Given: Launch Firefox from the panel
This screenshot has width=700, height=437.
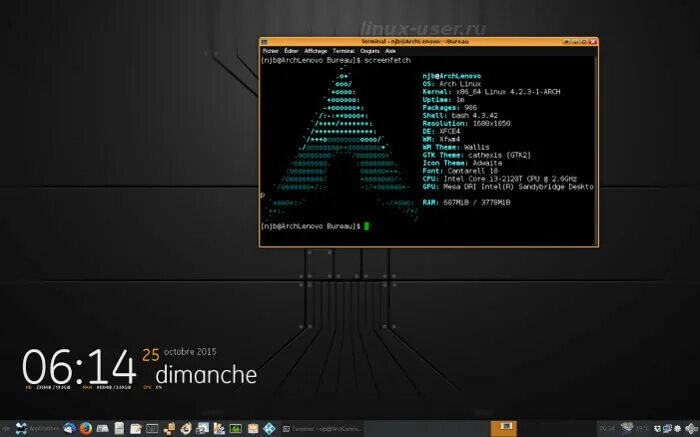Looking at the screenshot, I should point(86,429).
